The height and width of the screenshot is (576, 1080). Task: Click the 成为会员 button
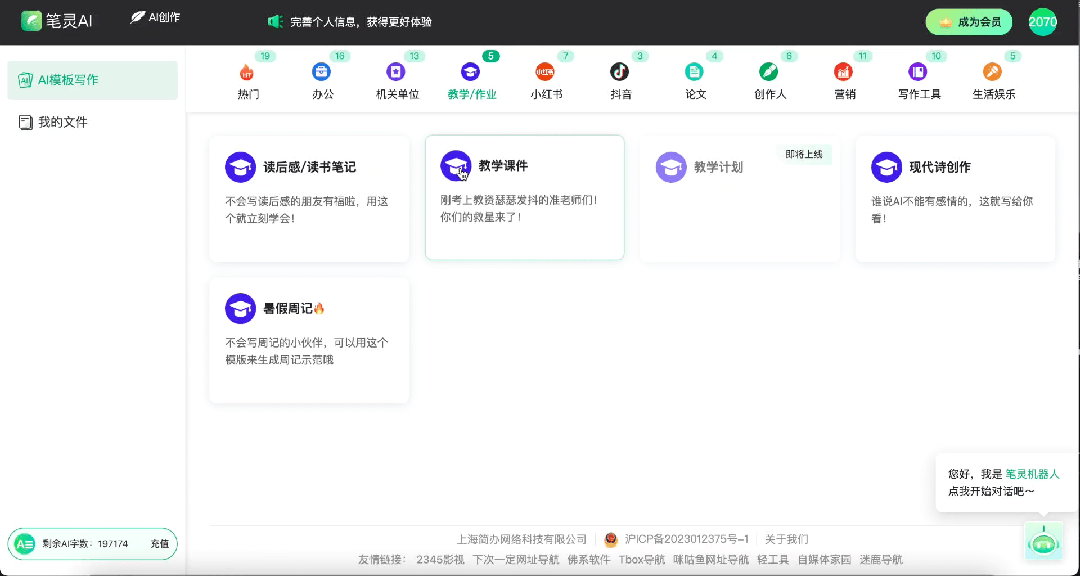[968, 20]
